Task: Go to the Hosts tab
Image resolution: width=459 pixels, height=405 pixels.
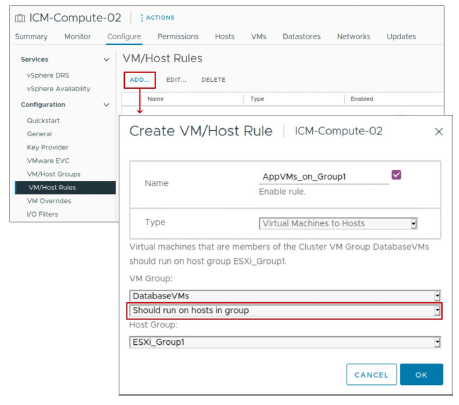Action: coord(225,37)
